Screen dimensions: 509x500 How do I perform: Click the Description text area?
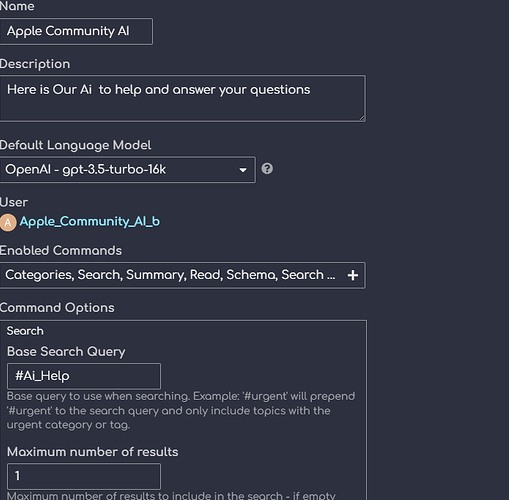[x=182, y=98]
